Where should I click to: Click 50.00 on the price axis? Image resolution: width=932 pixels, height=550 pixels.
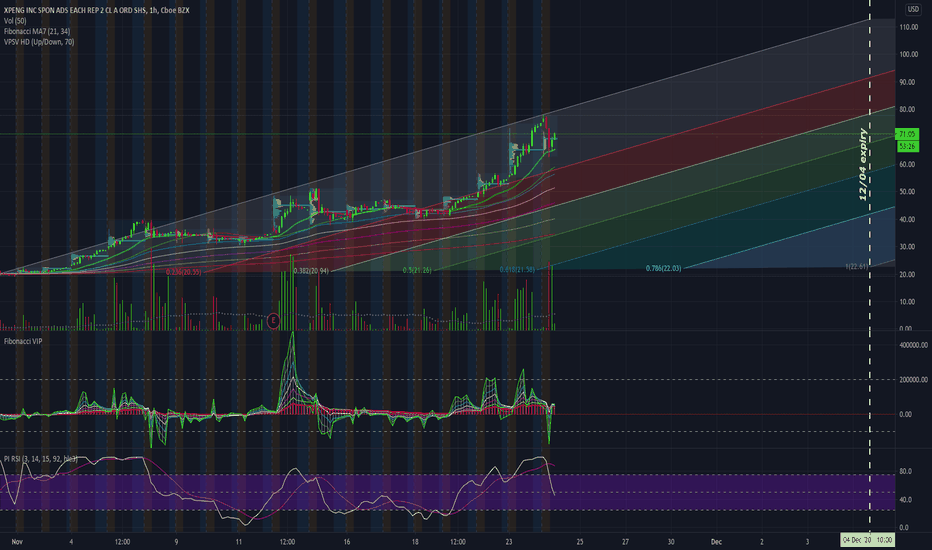[x=907, y=192]
